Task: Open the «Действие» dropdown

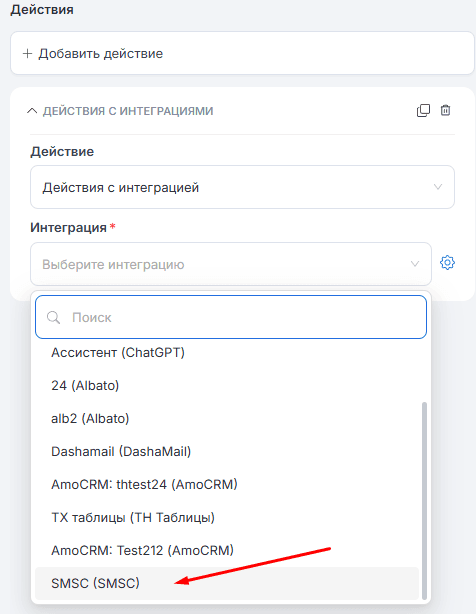Action: coord(242,187)
